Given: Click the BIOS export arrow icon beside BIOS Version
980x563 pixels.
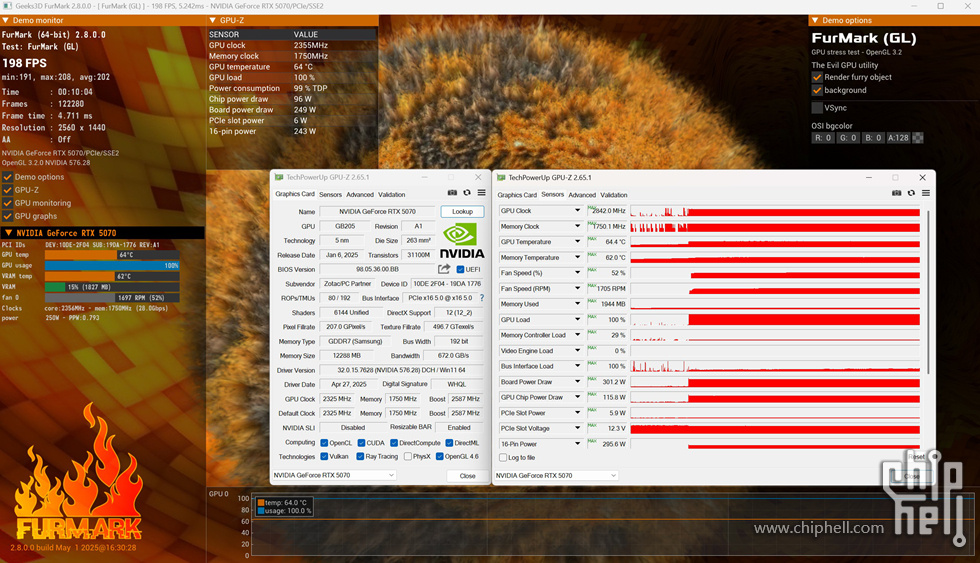Looking at the screenshot, I should click(x=444, y=269).
